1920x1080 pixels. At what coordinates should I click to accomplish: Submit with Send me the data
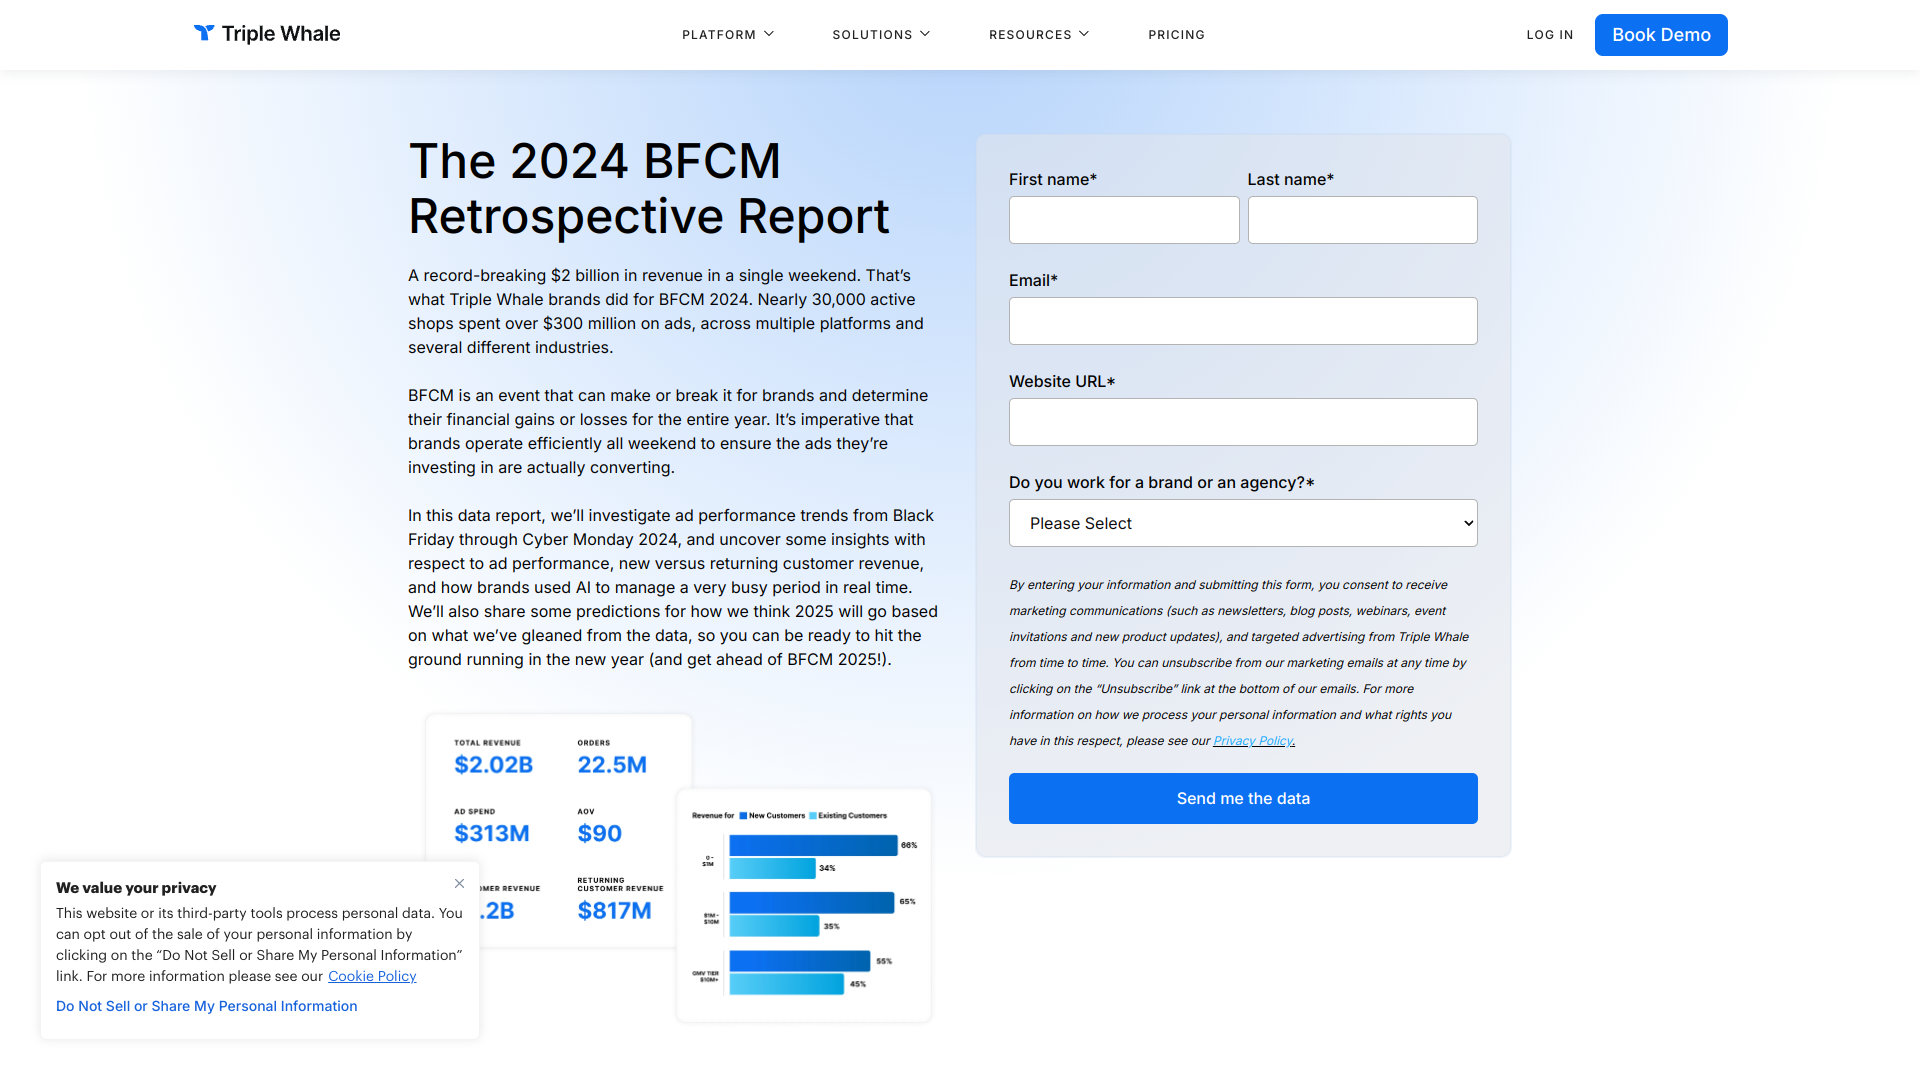1243,798
